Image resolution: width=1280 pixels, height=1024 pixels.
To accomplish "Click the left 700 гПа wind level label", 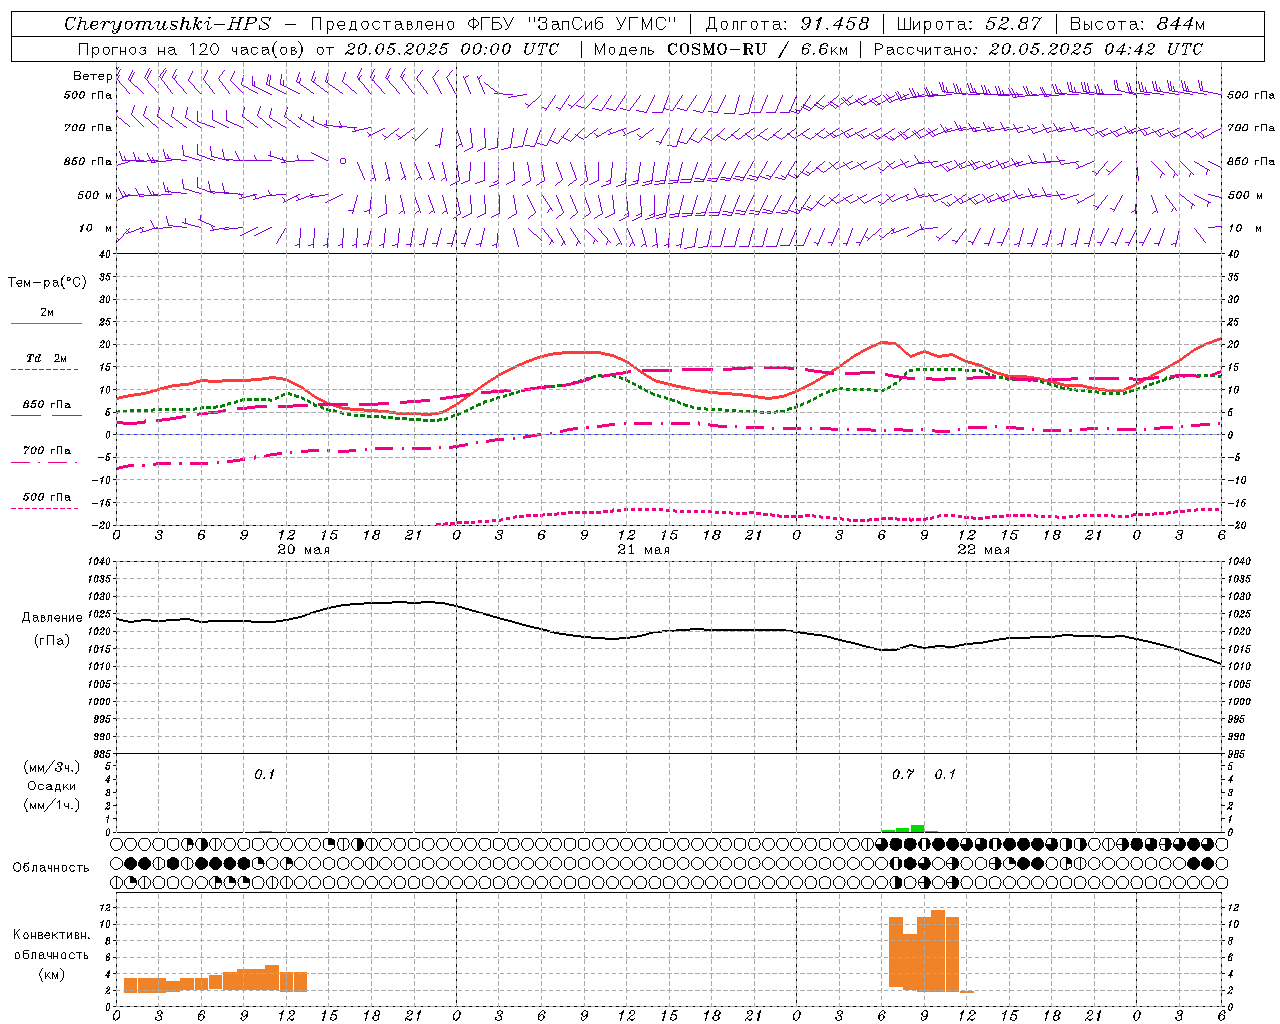I will tap(88, 128).
